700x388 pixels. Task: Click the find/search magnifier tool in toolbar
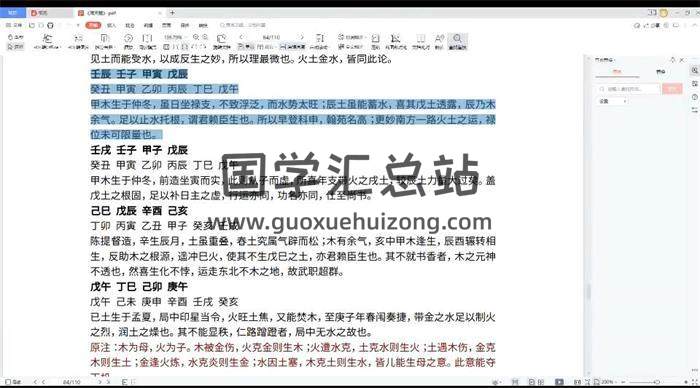[457, 41]
